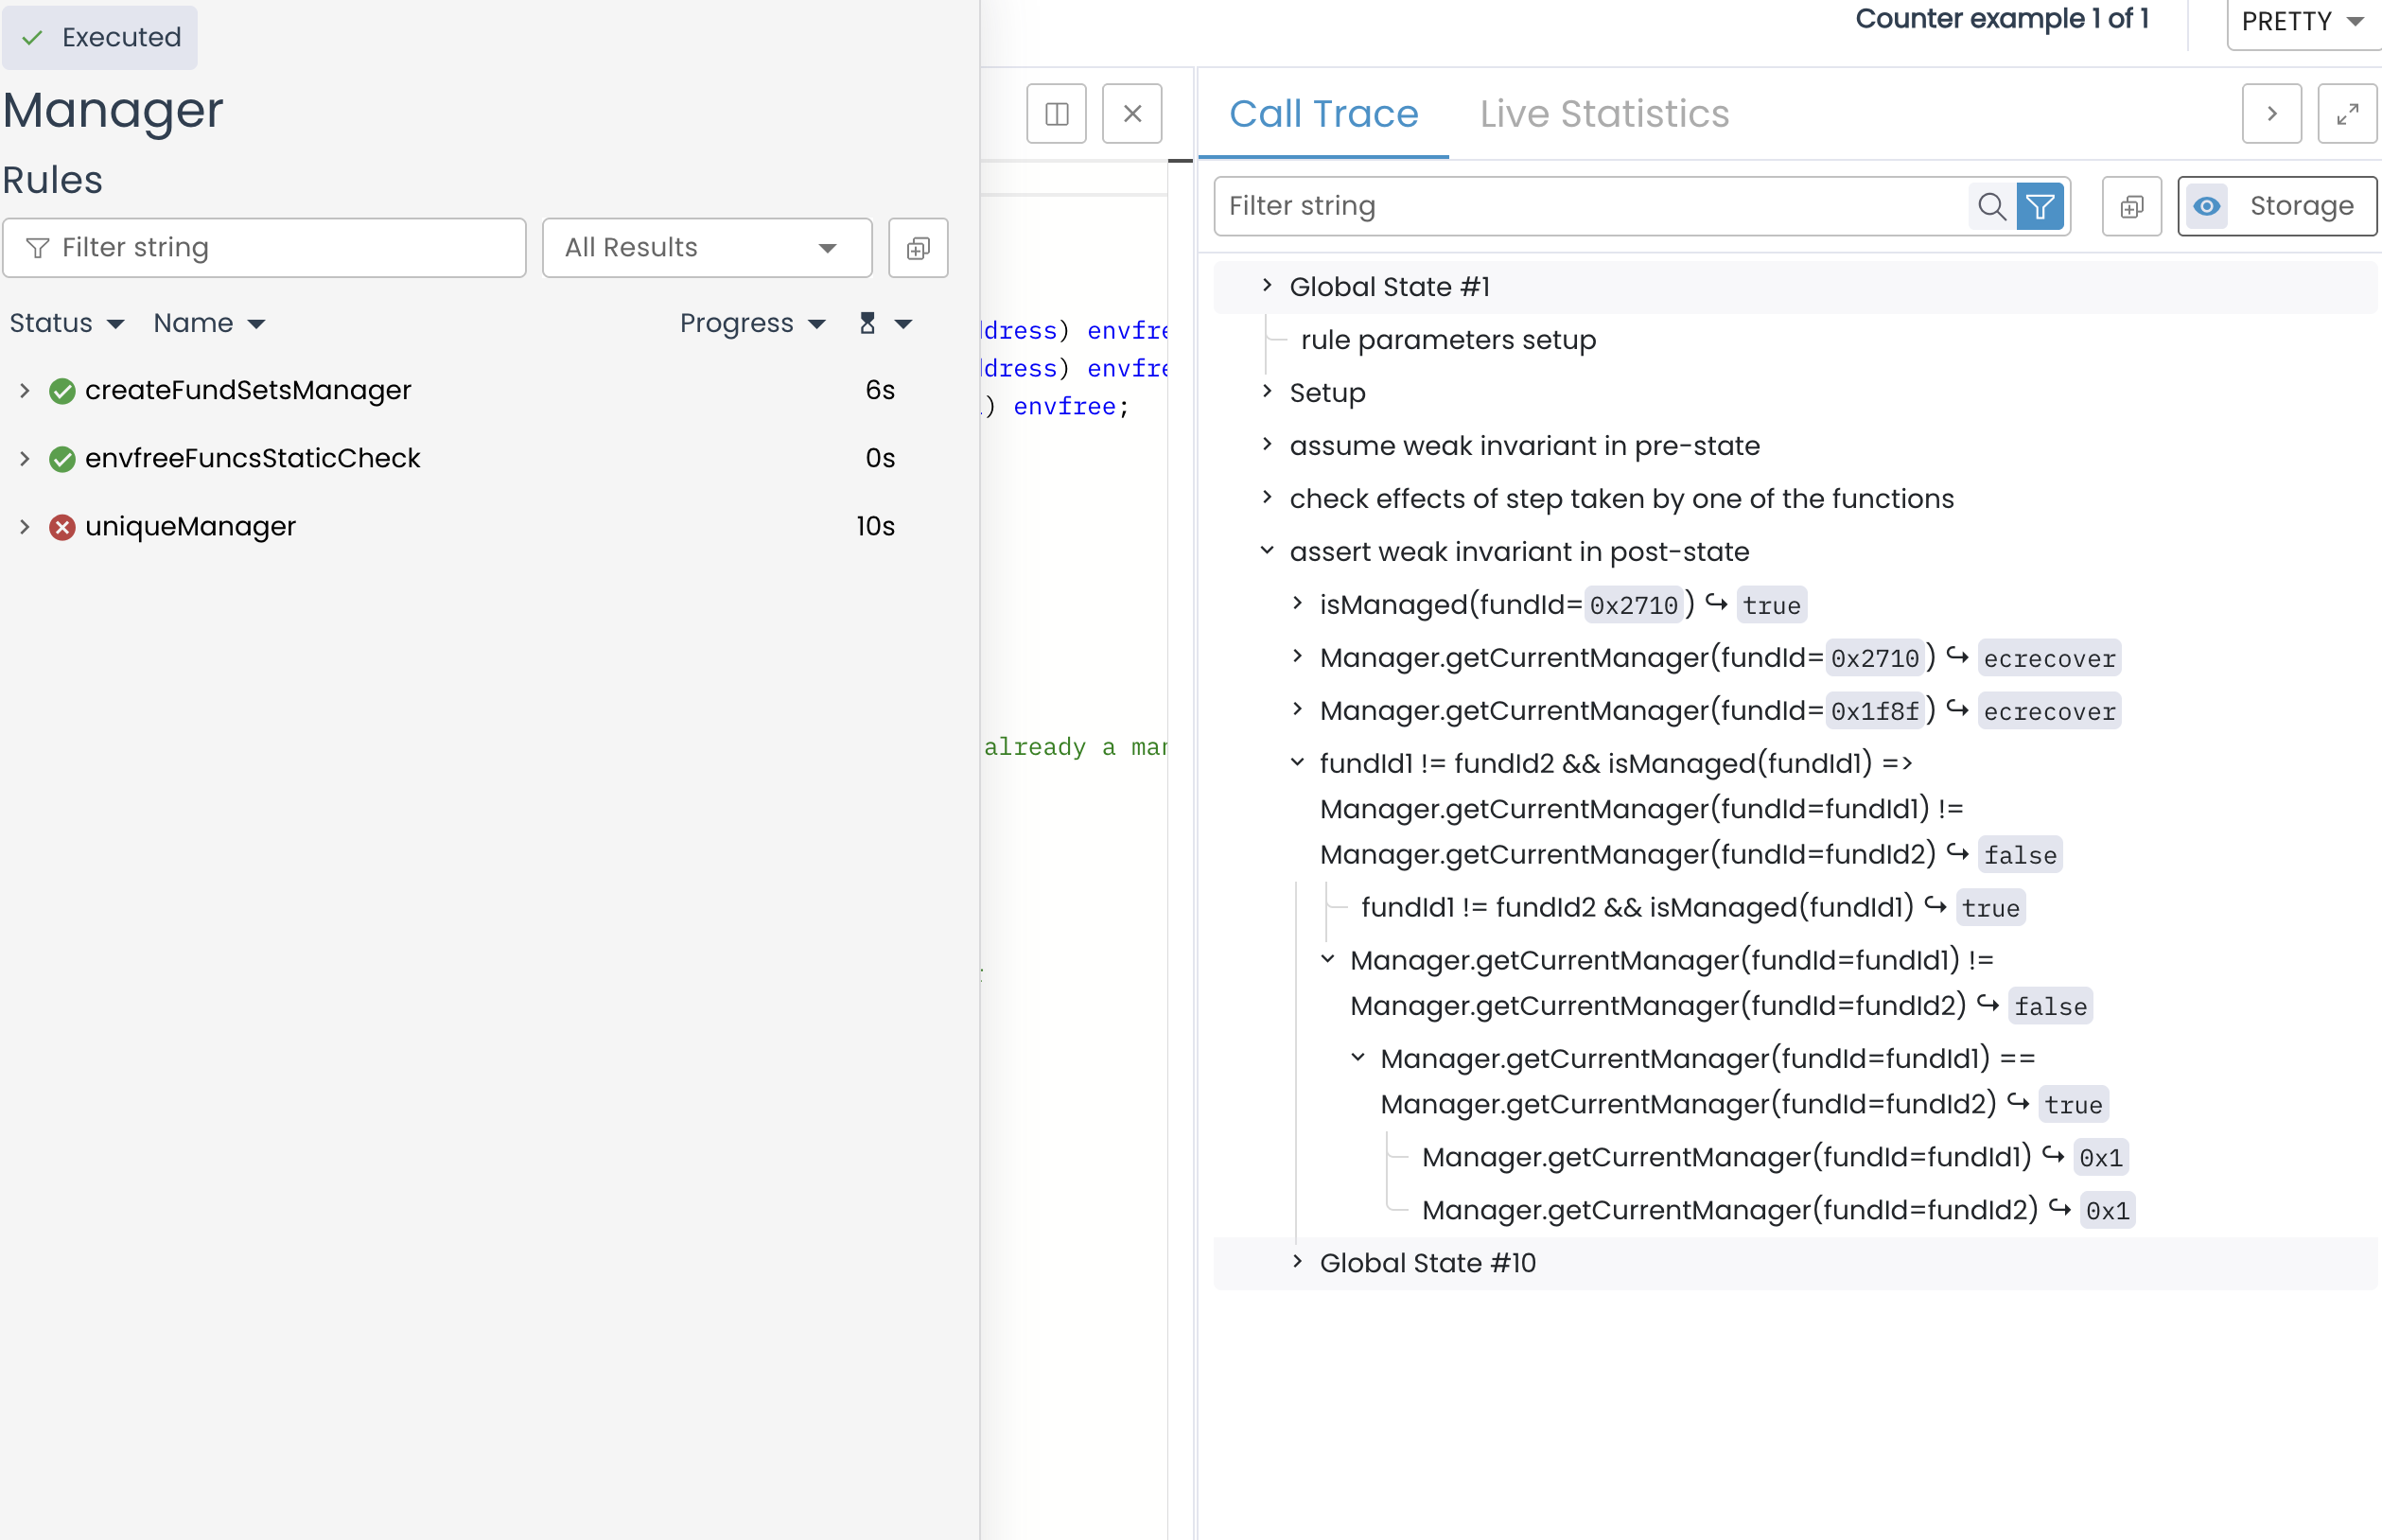Image resolution: width=2382 pixels, height=1540 pixels.
Task: Click expand-all icon beside Storage button
Action: [x=2131, y=206]
